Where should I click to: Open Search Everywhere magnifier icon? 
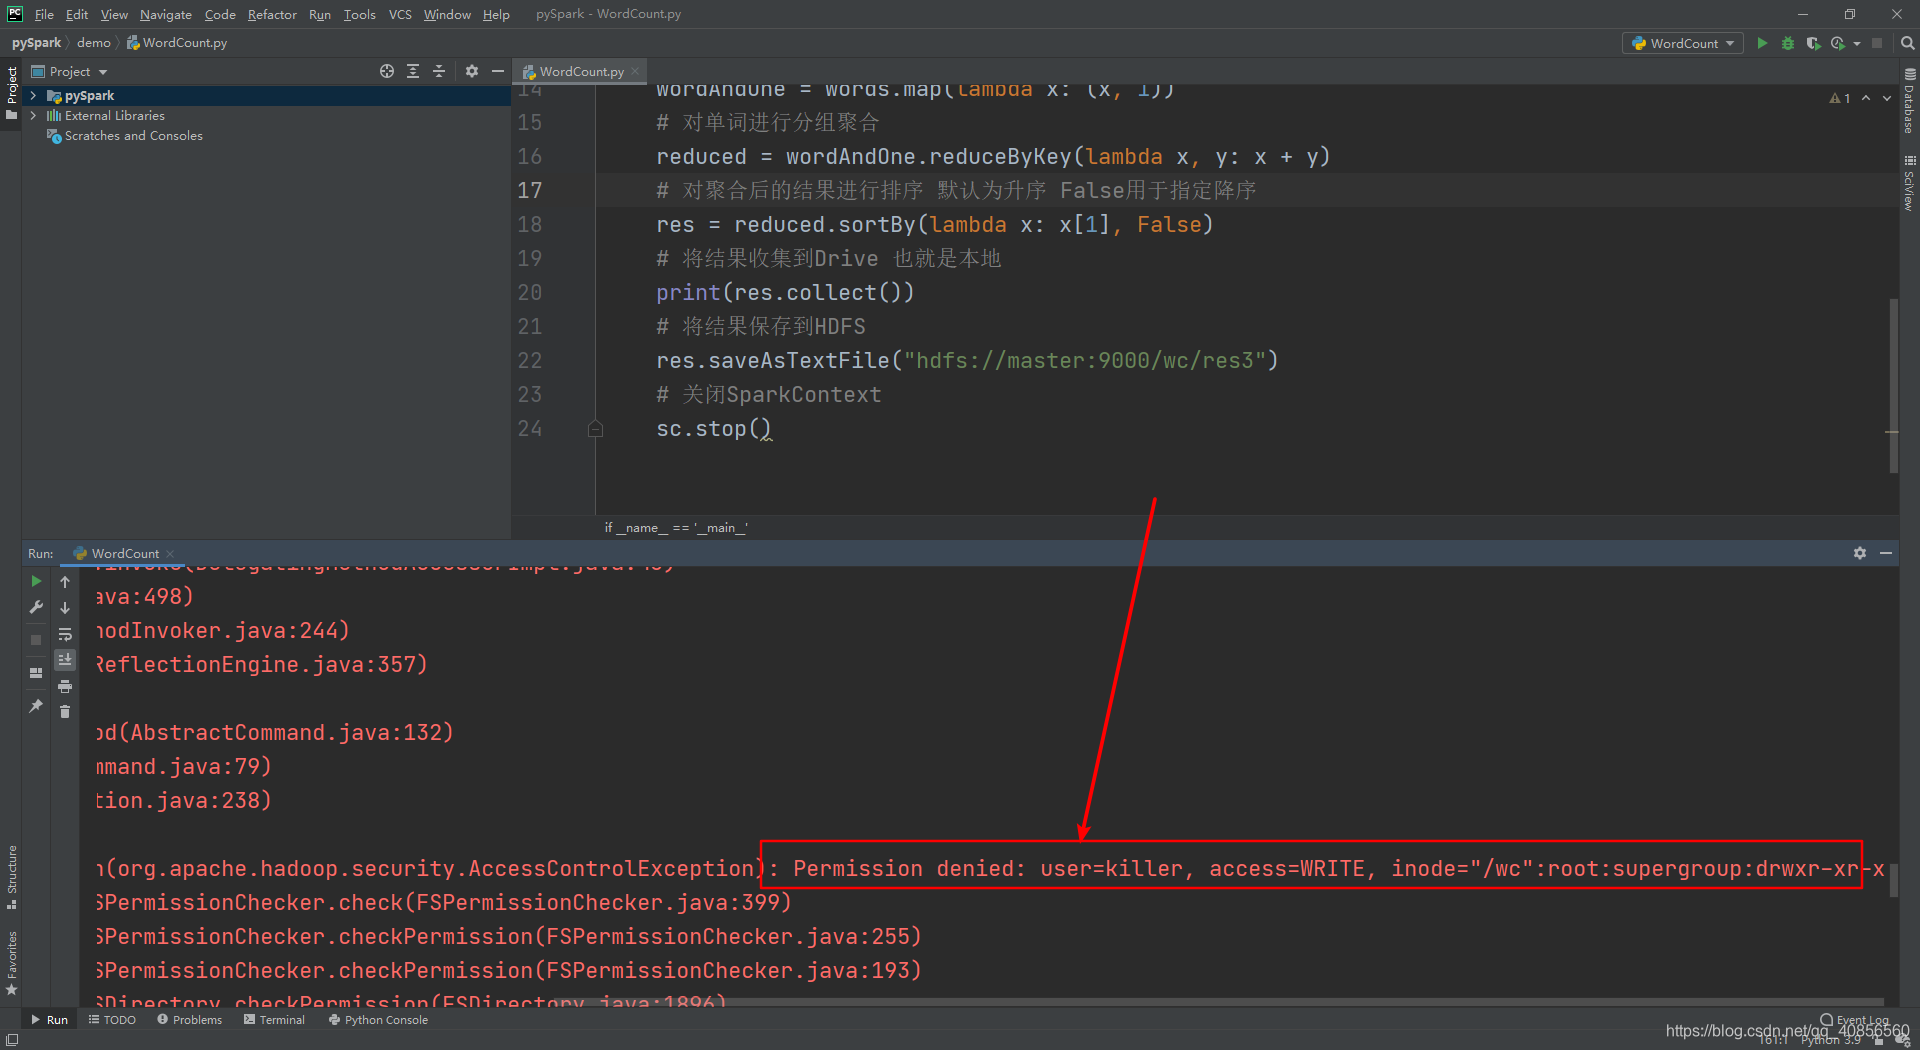(x=1907, y=43)
